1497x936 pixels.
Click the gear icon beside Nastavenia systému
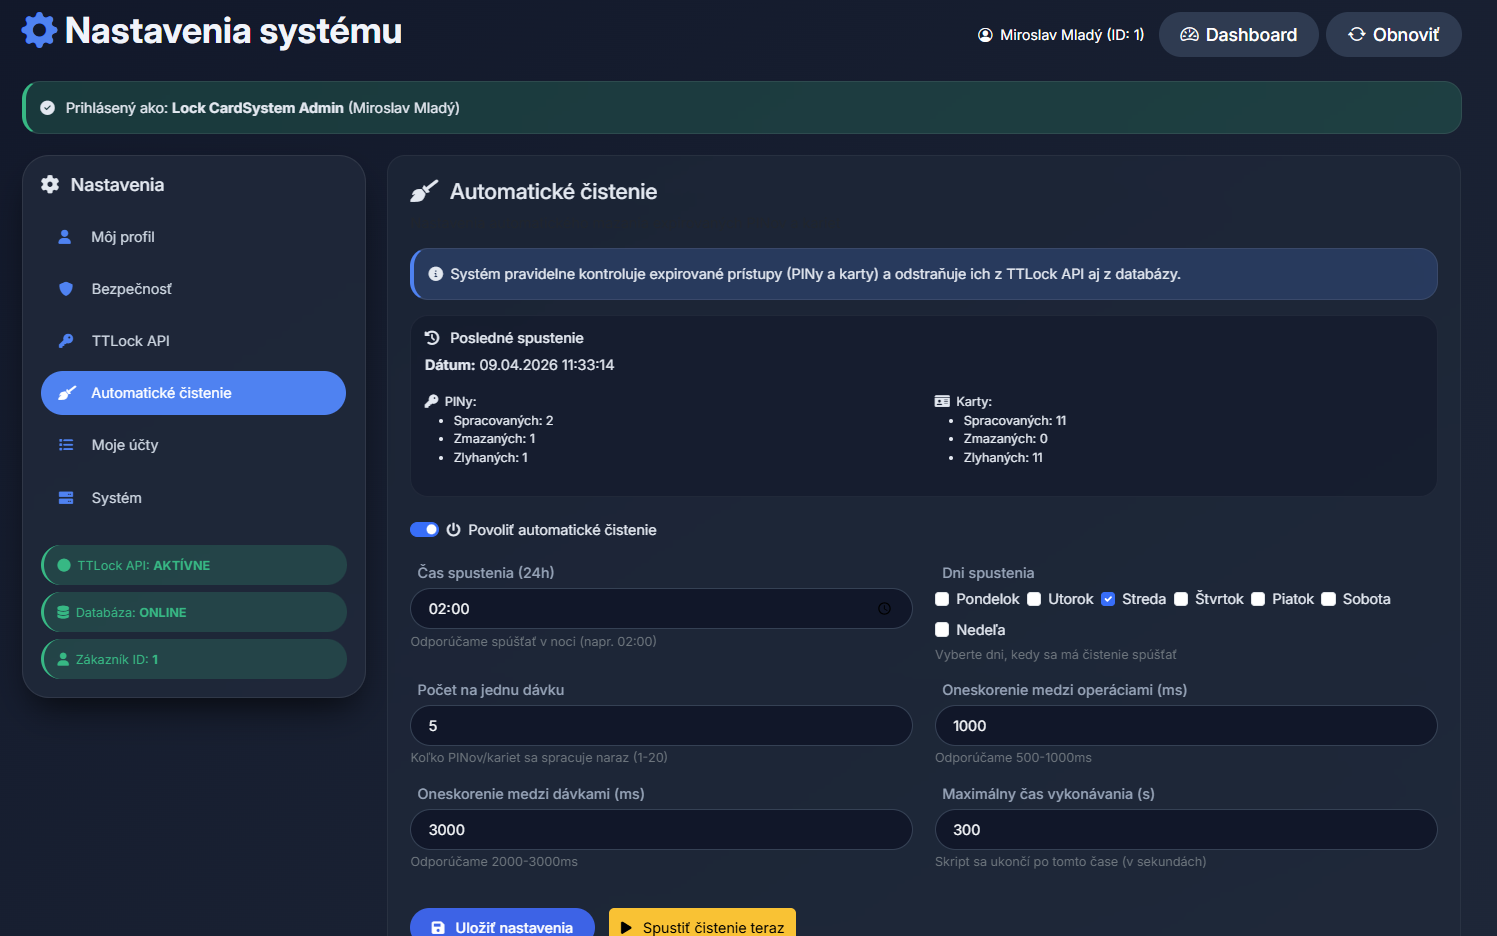(x=39, y=30)
